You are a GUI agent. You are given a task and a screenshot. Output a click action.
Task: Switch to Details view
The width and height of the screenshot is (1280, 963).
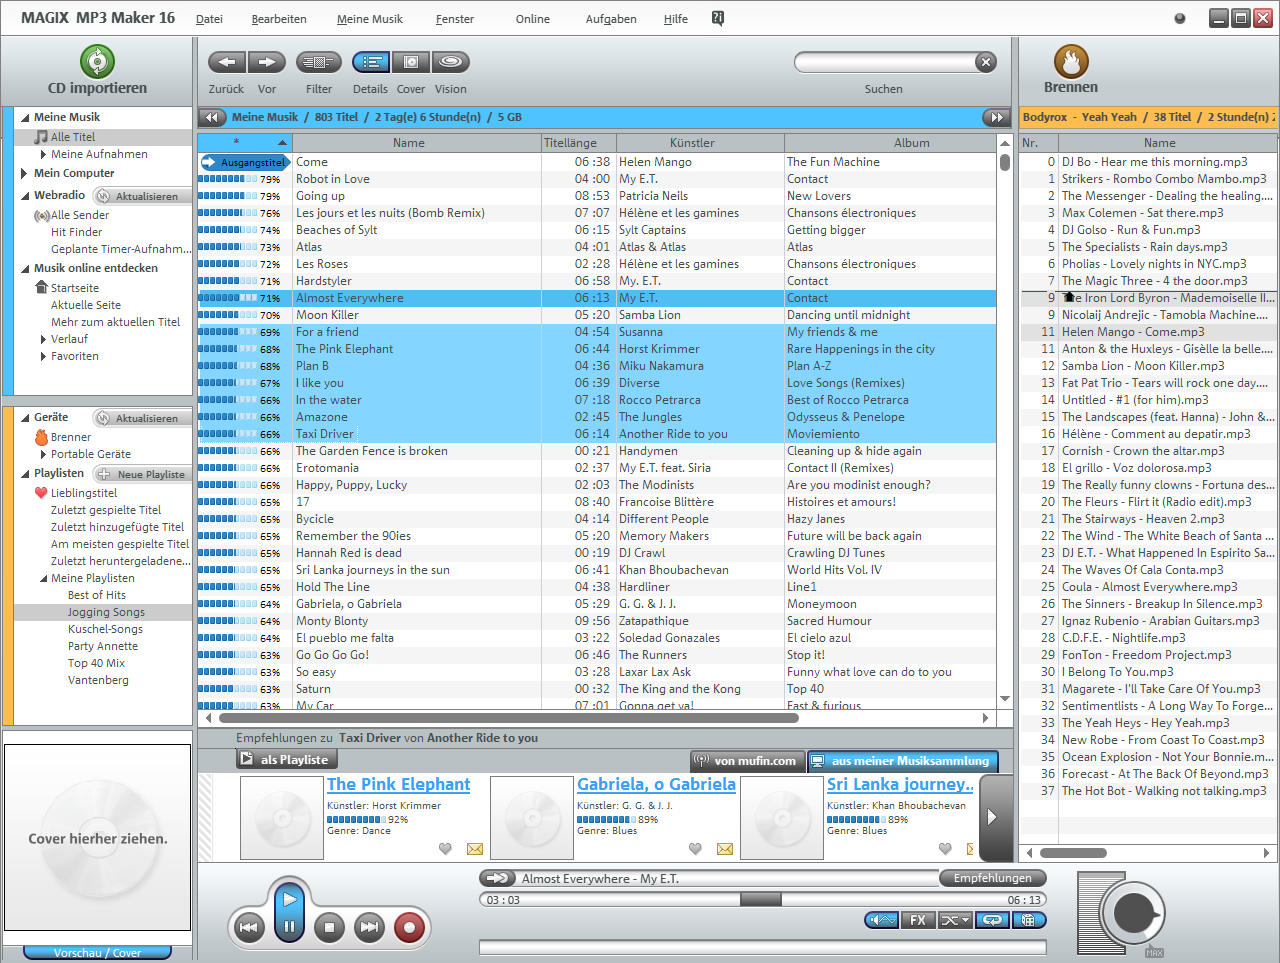(x=370, y=62)
